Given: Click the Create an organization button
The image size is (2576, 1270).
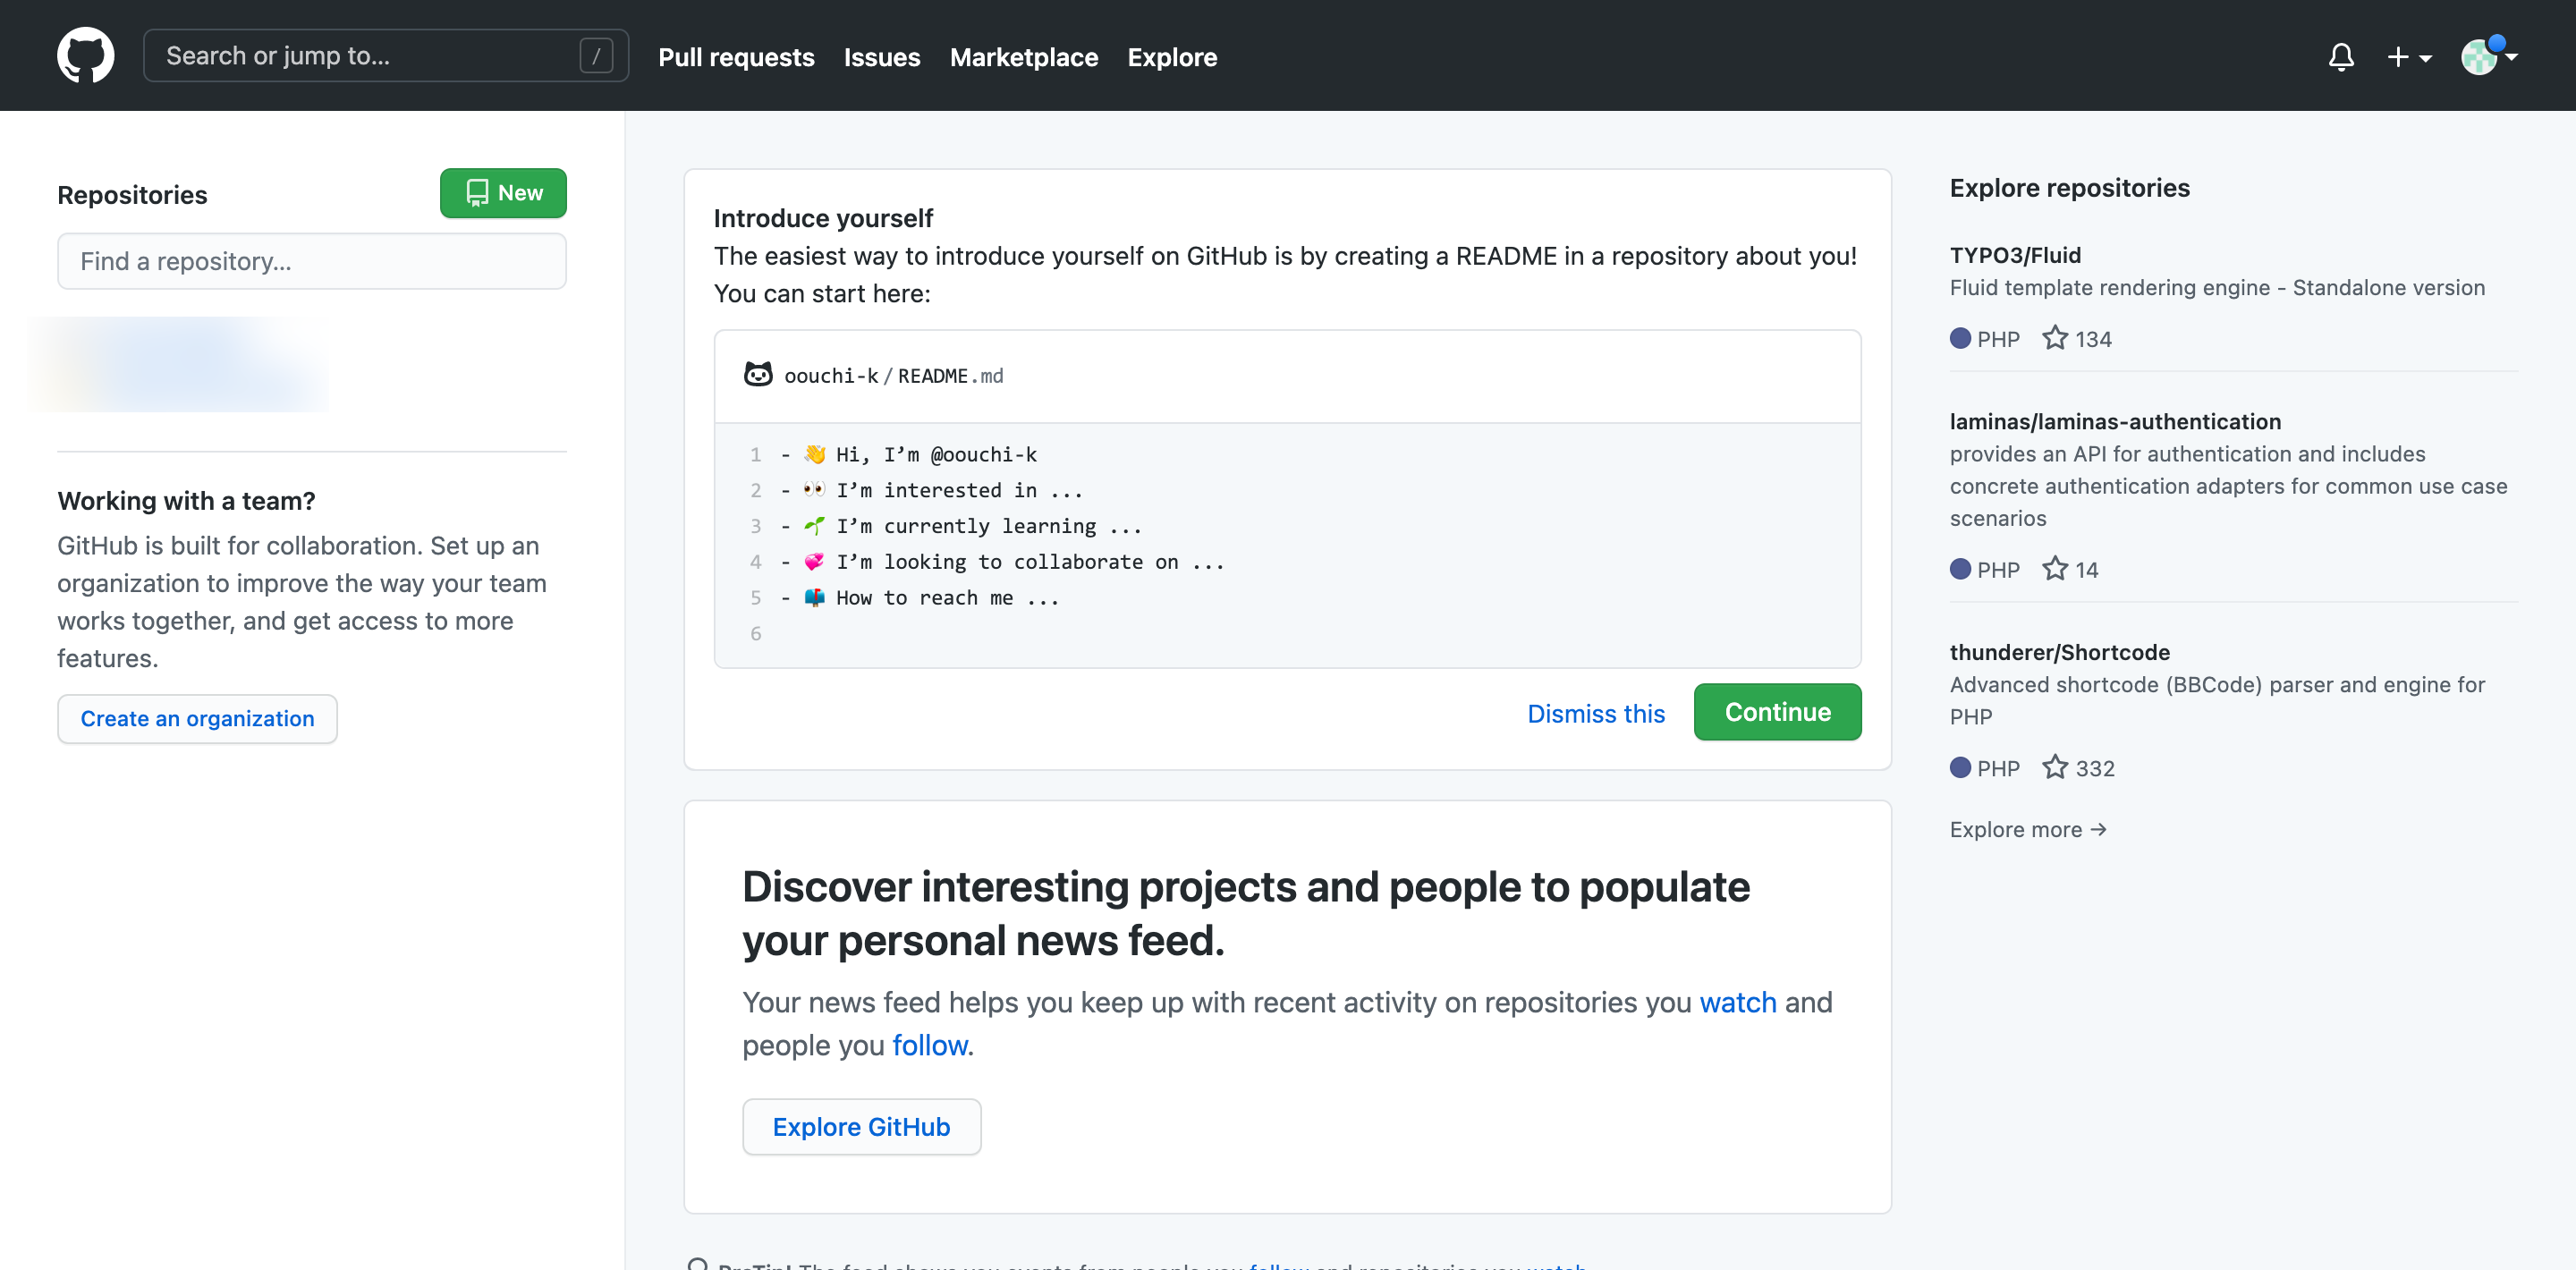Looking at the screenshot, I should pyautogui.click(x=196, y=718).
